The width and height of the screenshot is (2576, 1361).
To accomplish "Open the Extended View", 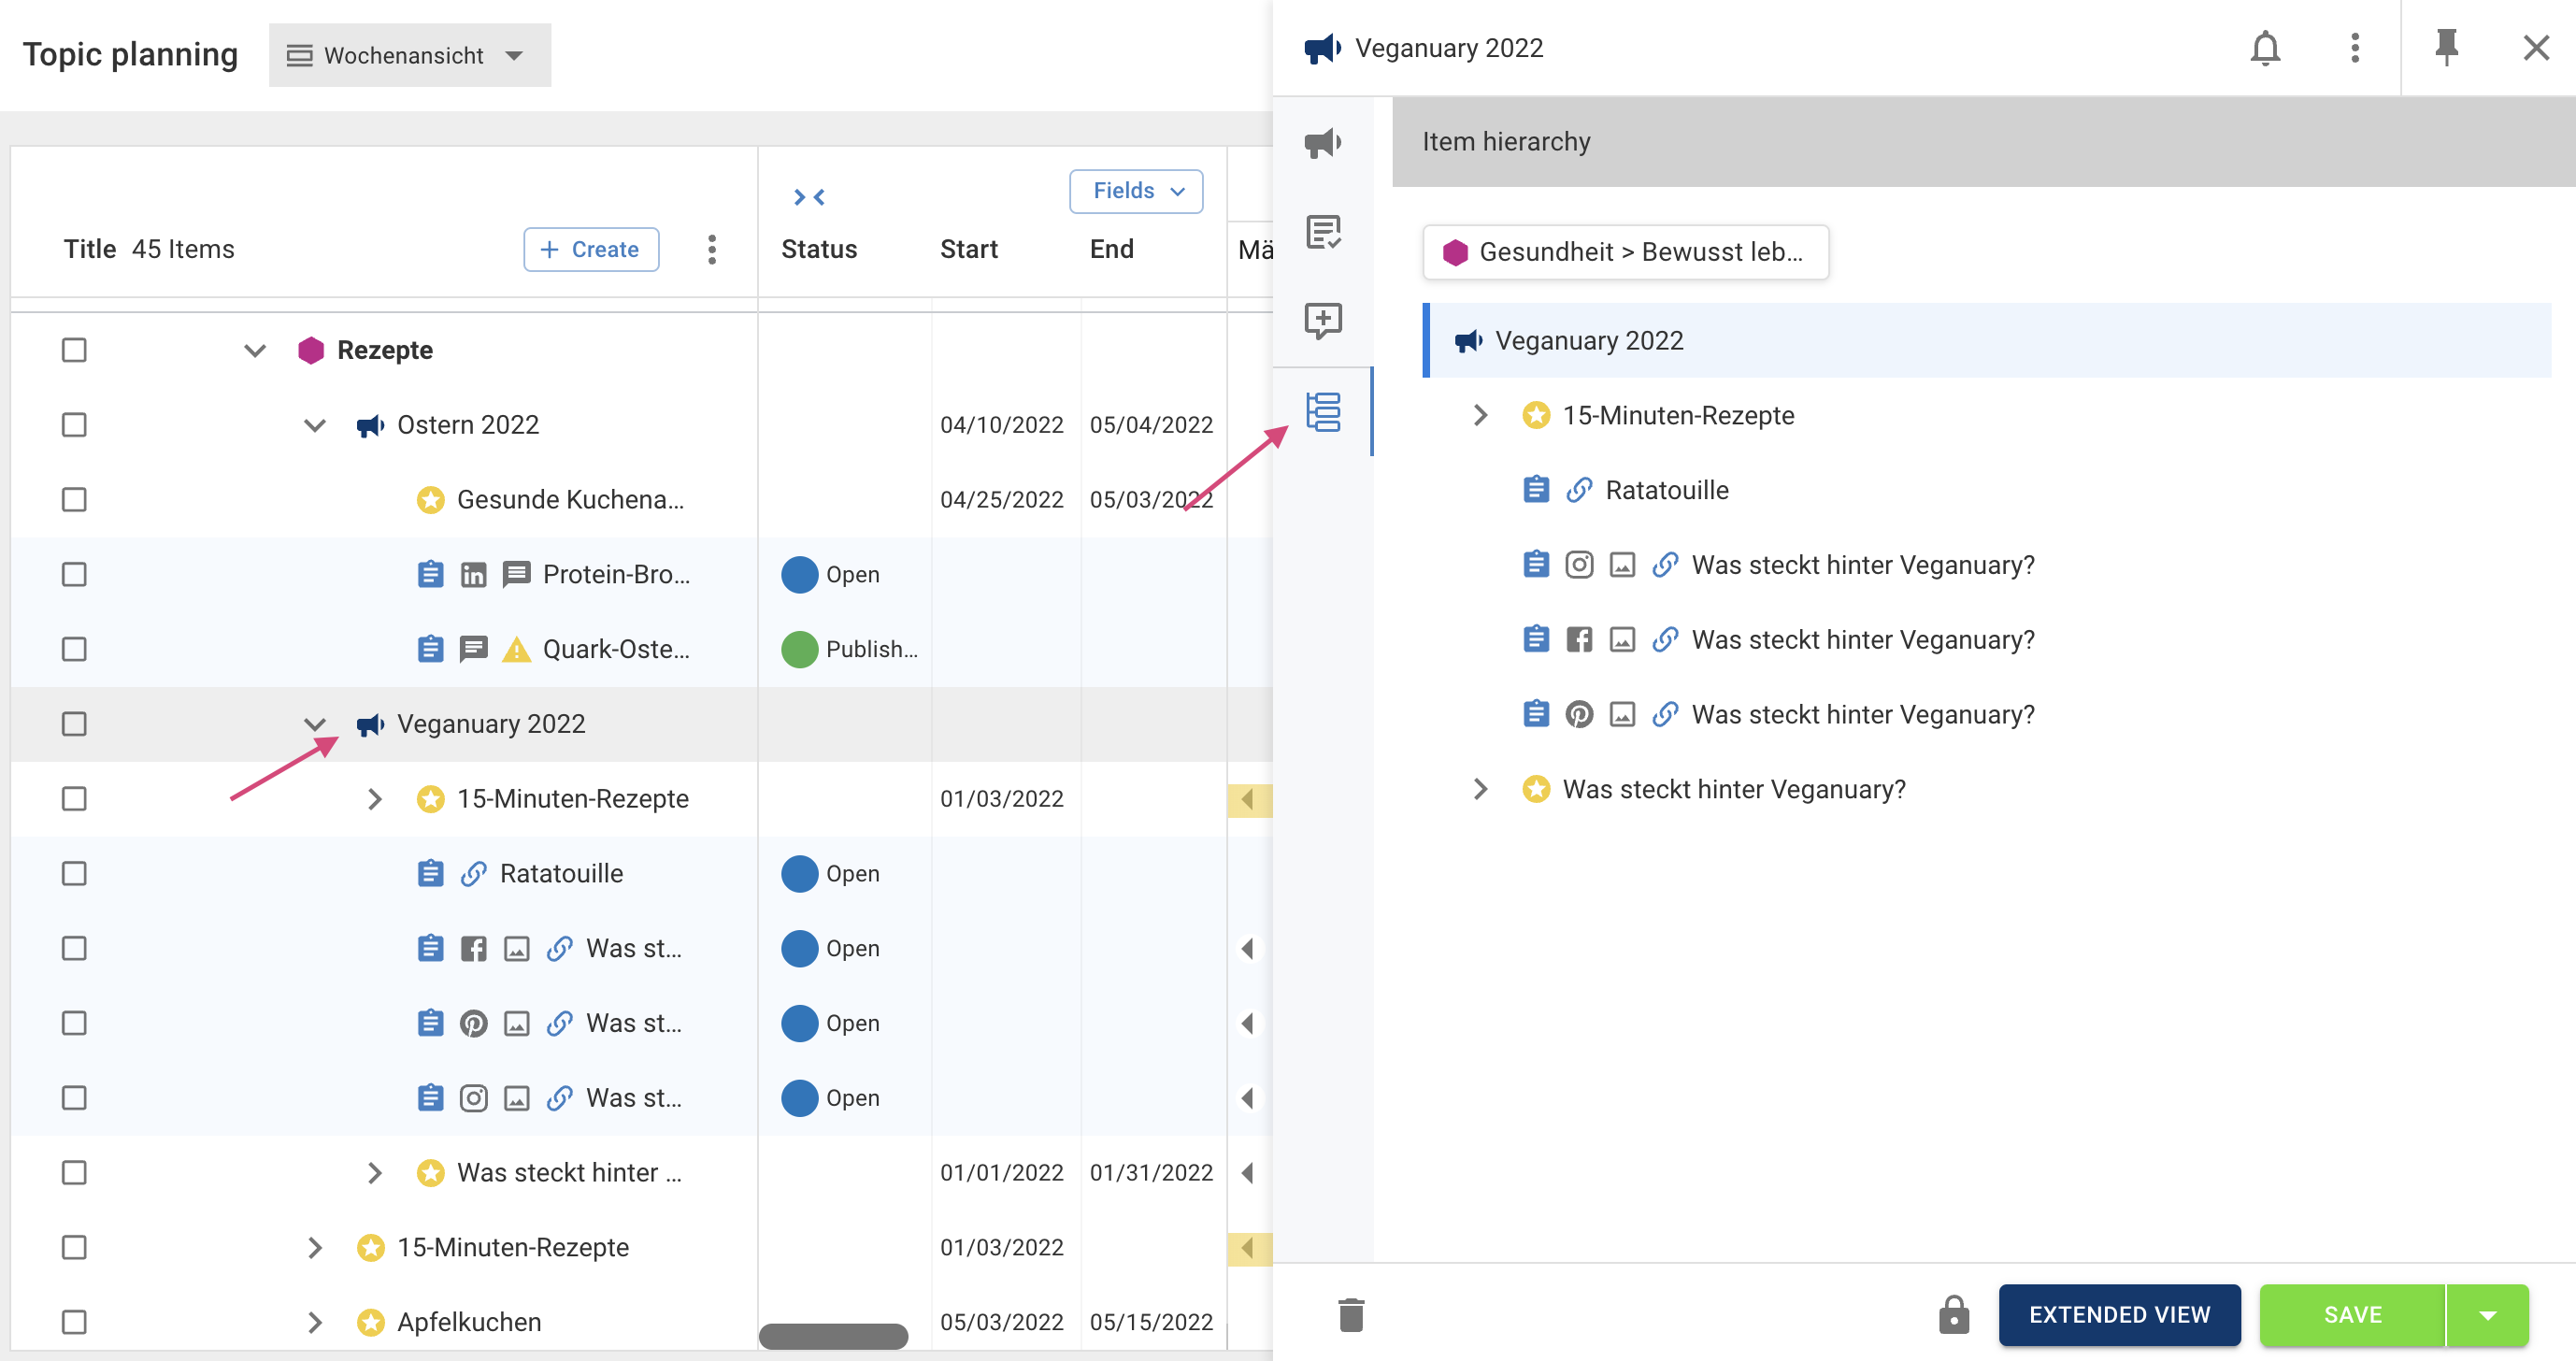I will coord(2119,1315).
